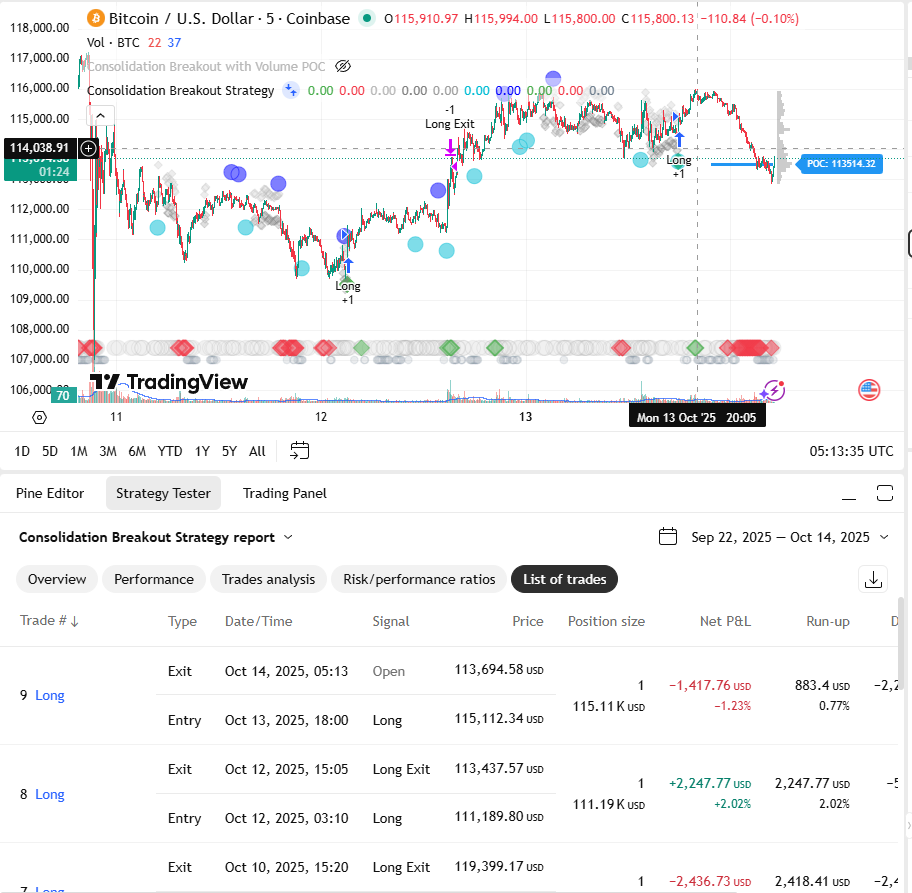Toggle visibility of Consolidation Breakout with Volume POC
Image resolution: width=912 pixels, height=893 pixels.
pos(343,66)
